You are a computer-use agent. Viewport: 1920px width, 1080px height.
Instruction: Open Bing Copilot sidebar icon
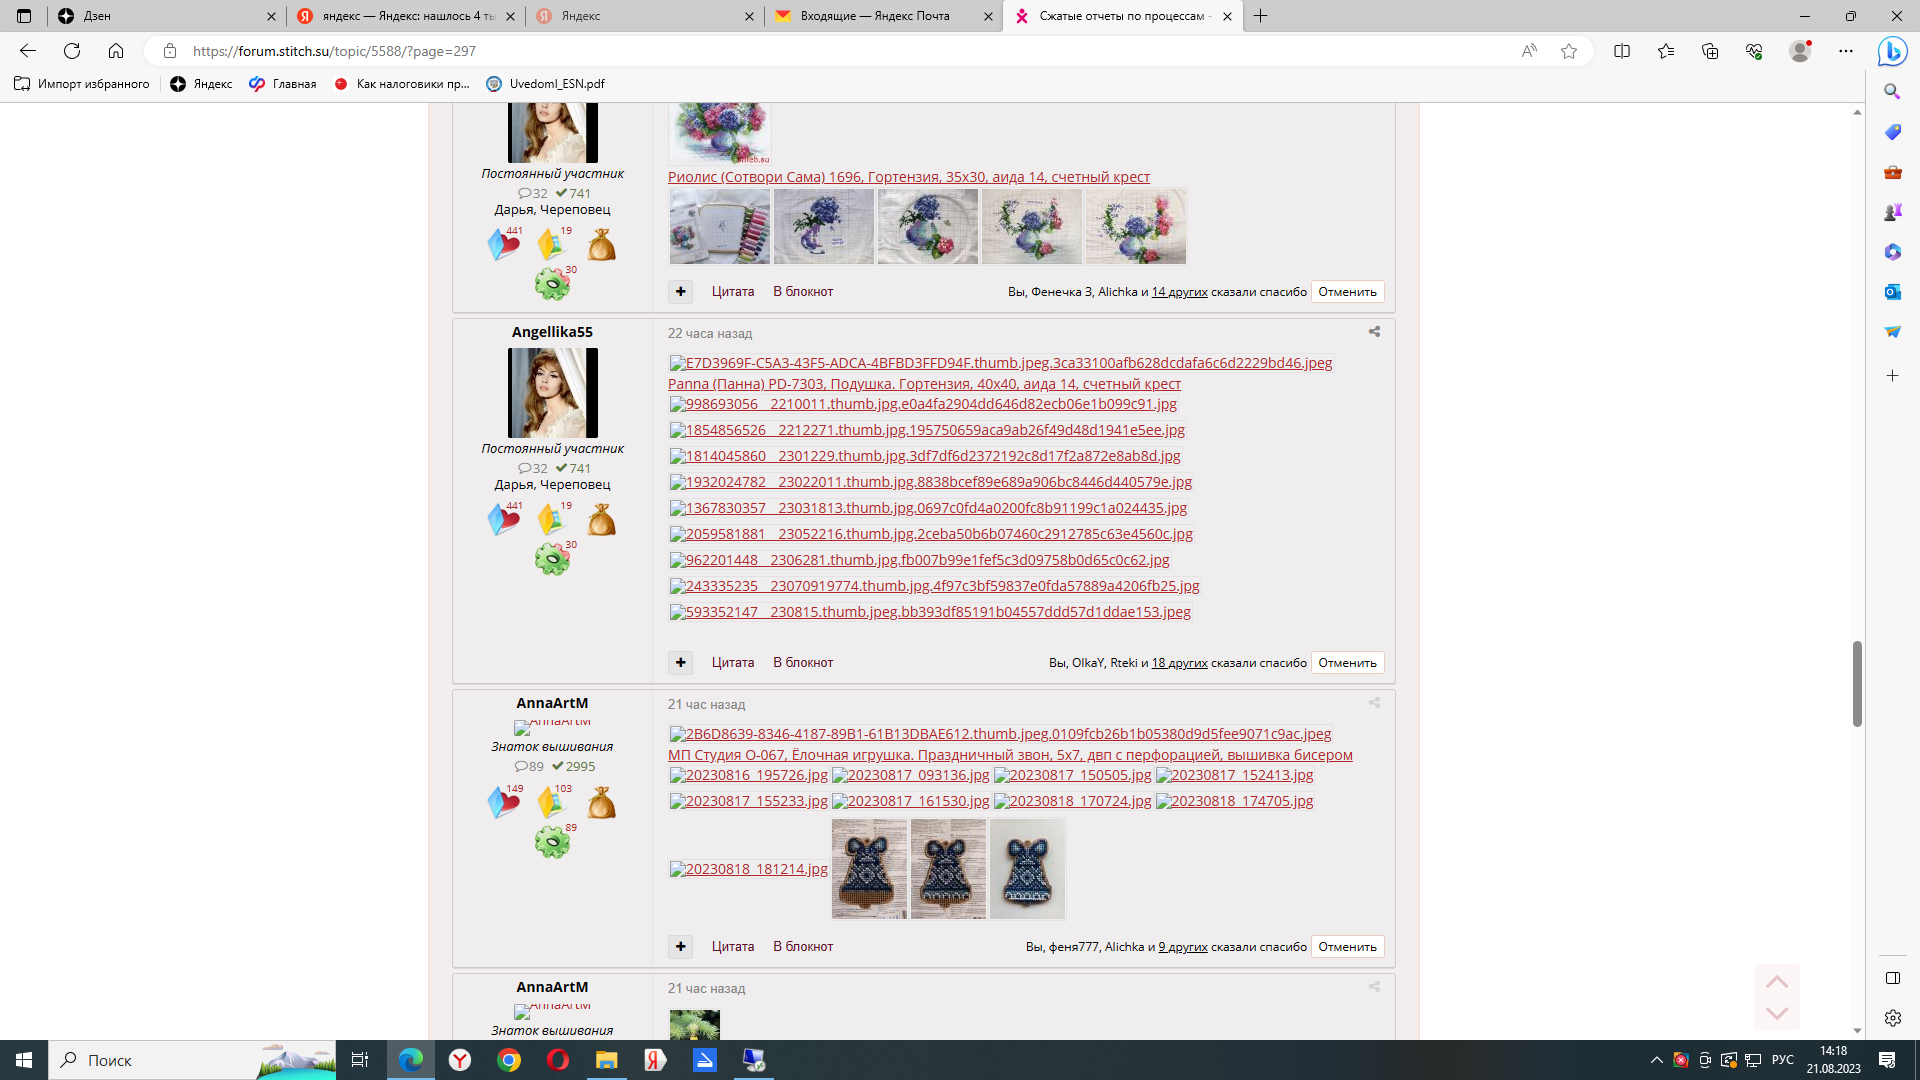[1892, 51]
